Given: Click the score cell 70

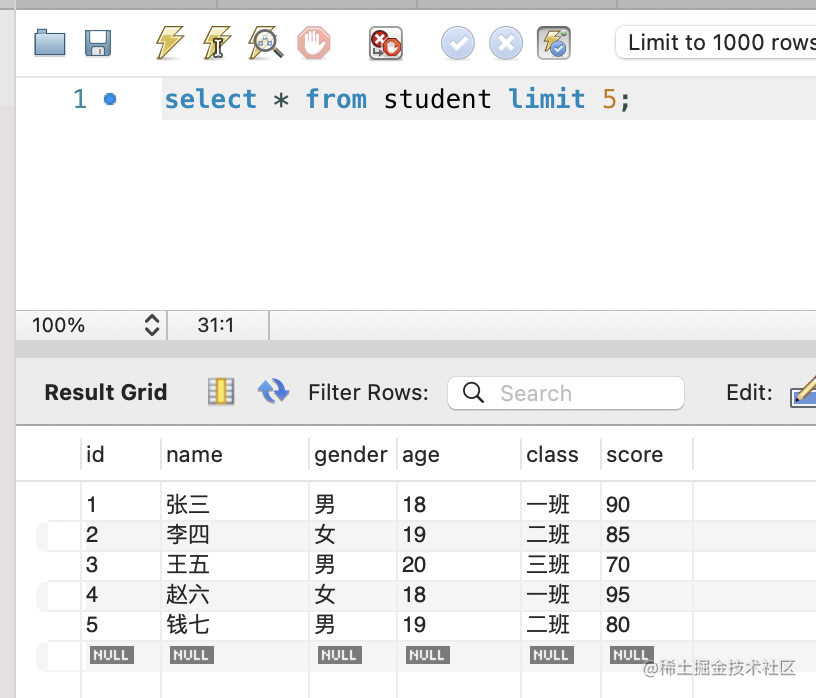Looking at the screenshot, I should click(x=618, y=565).
